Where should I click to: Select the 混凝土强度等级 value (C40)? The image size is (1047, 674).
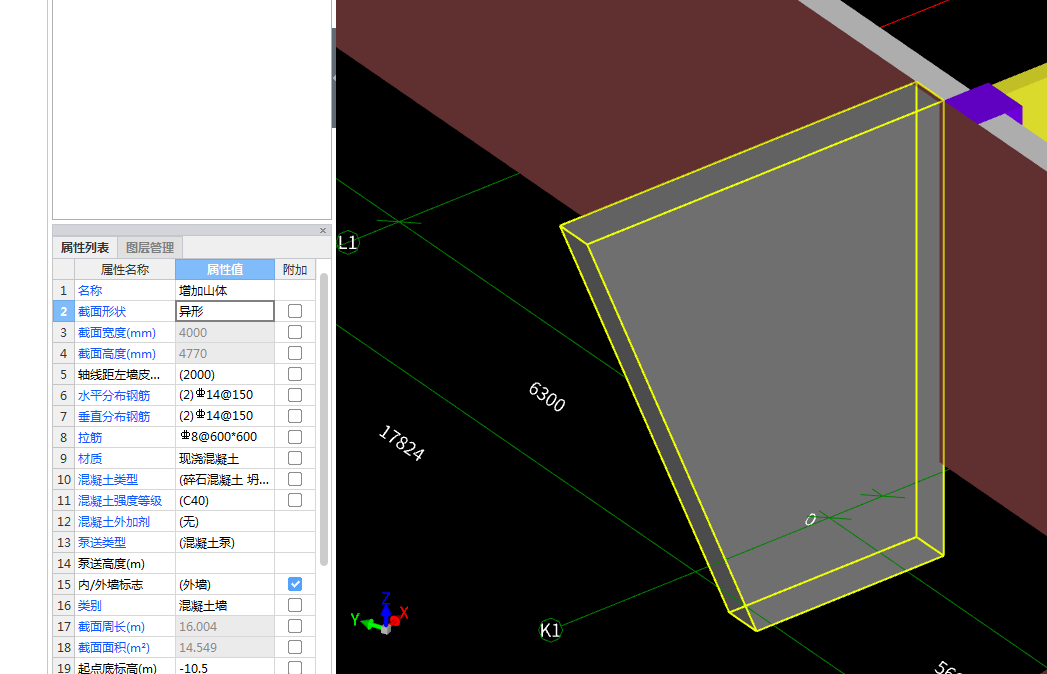pos(225,500)
